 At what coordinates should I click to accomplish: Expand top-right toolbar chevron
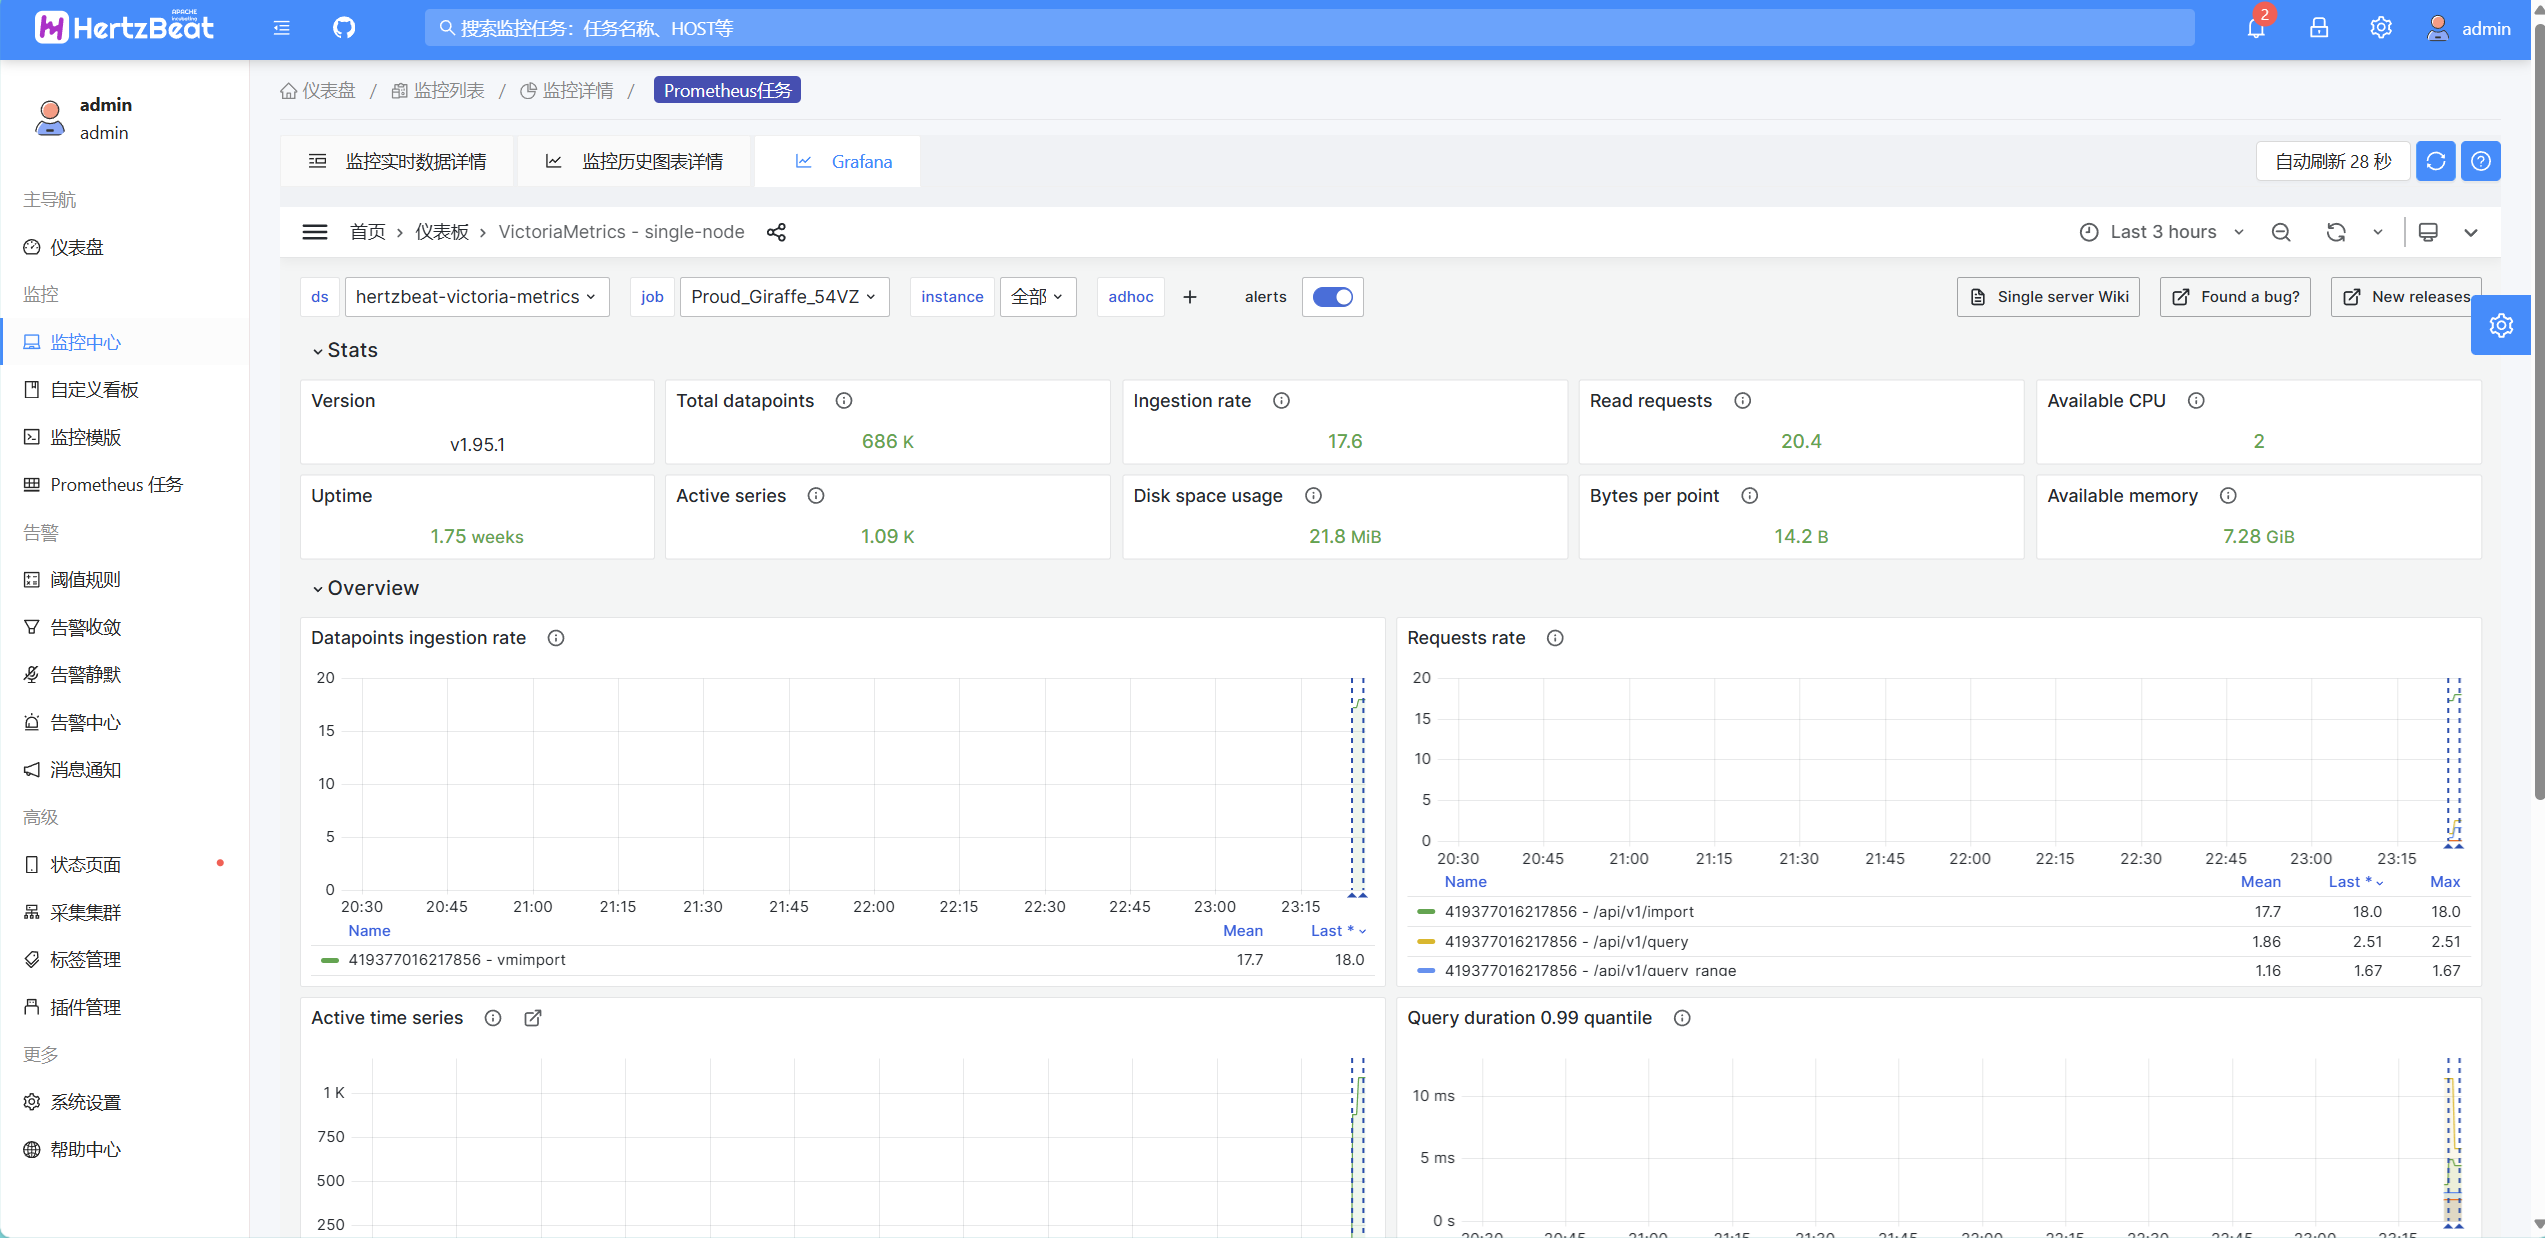[x=2471, y=233]
